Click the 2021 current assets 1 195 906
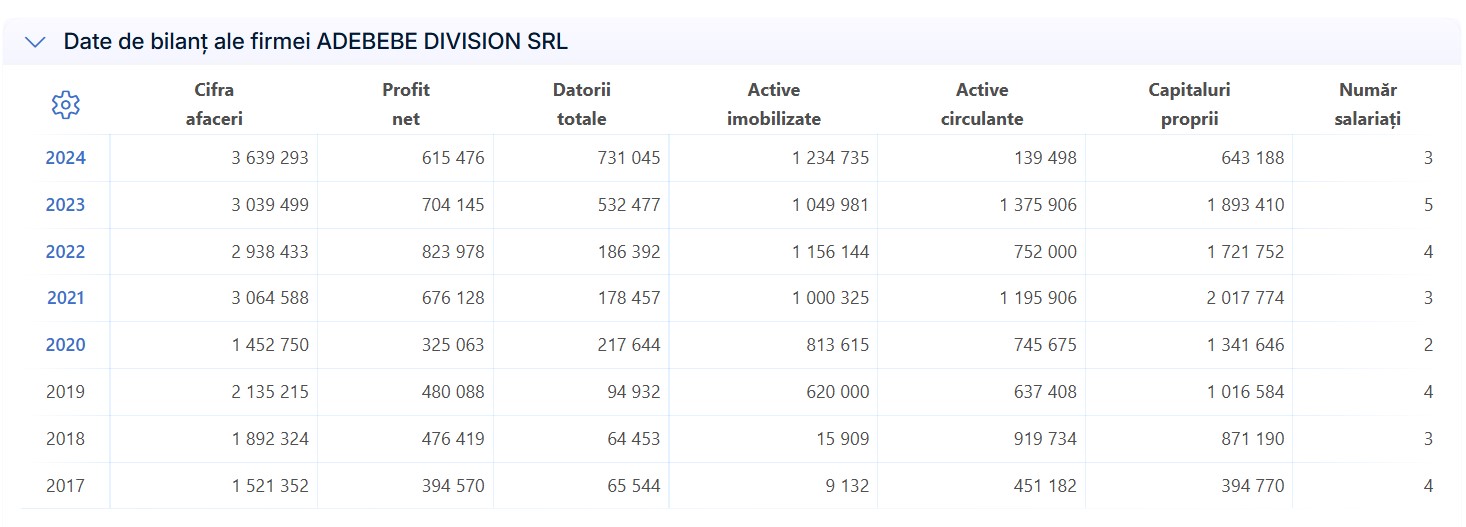Viewport: 1466px width, 527px height. [x=1039, y=298]
